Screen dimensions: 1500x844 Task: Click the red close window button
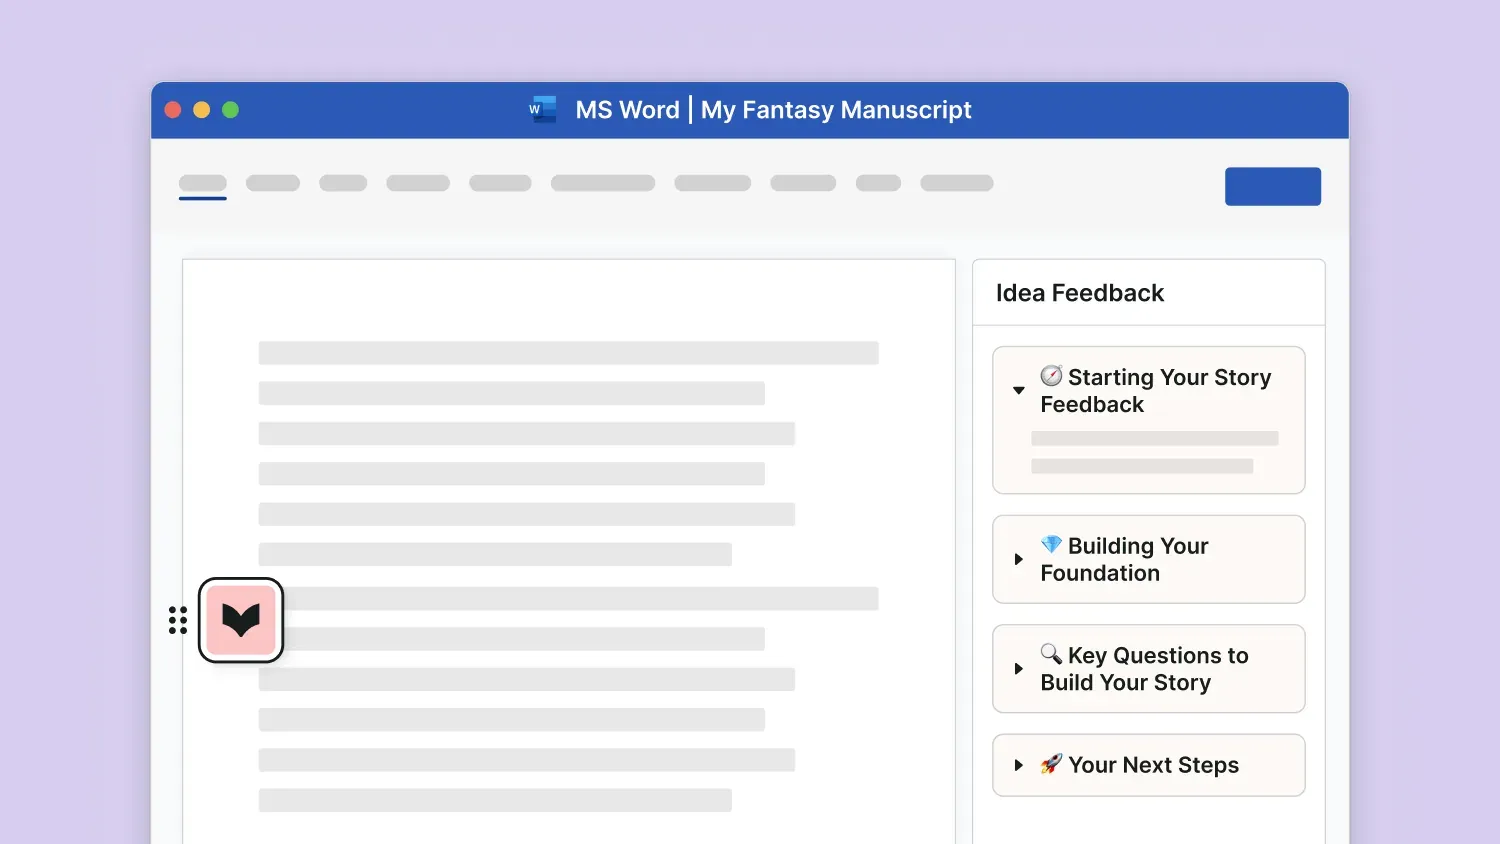pos(173,110)
